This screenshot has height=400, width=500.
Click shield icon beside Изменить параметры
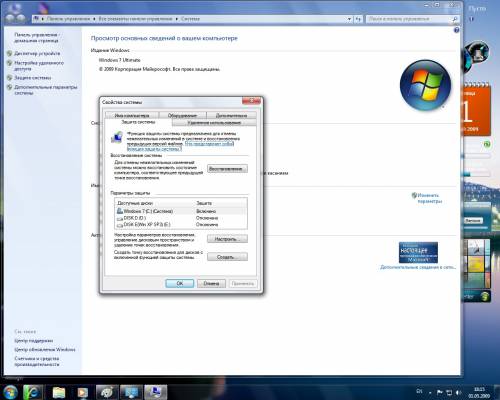tap(414, 195)
